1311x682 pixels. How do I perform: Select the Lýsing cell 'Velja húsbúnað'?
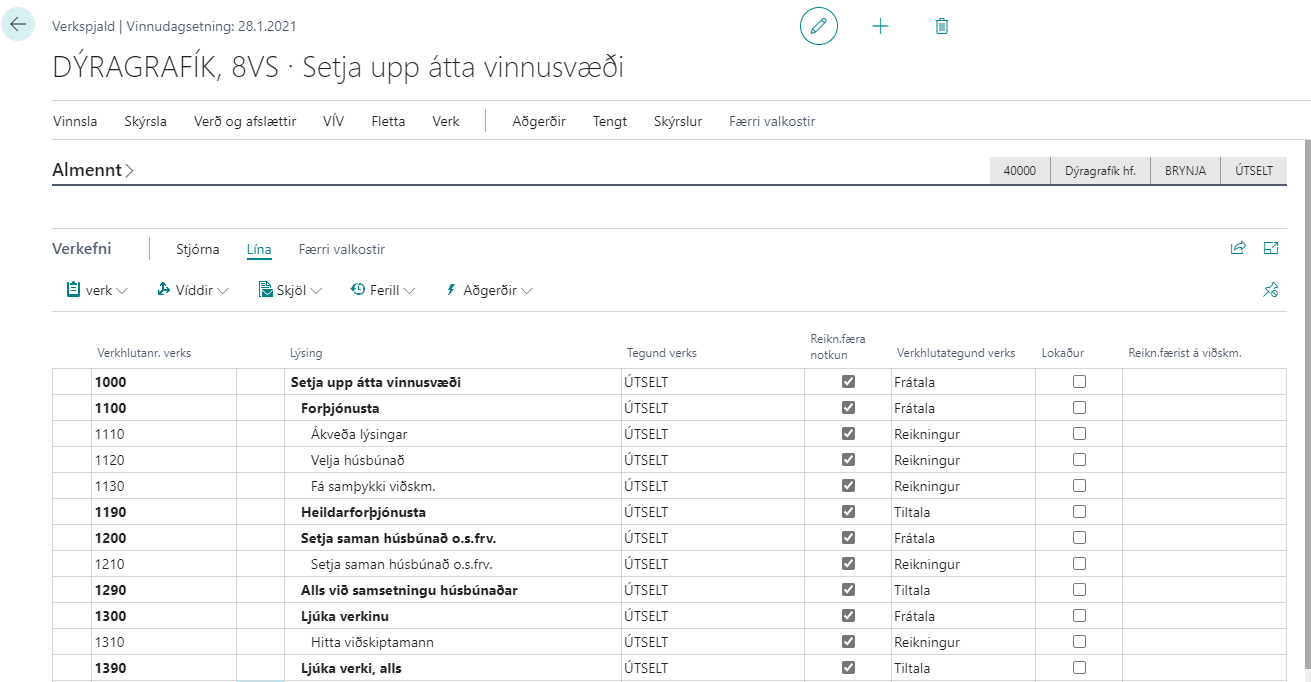click(358, 460)
